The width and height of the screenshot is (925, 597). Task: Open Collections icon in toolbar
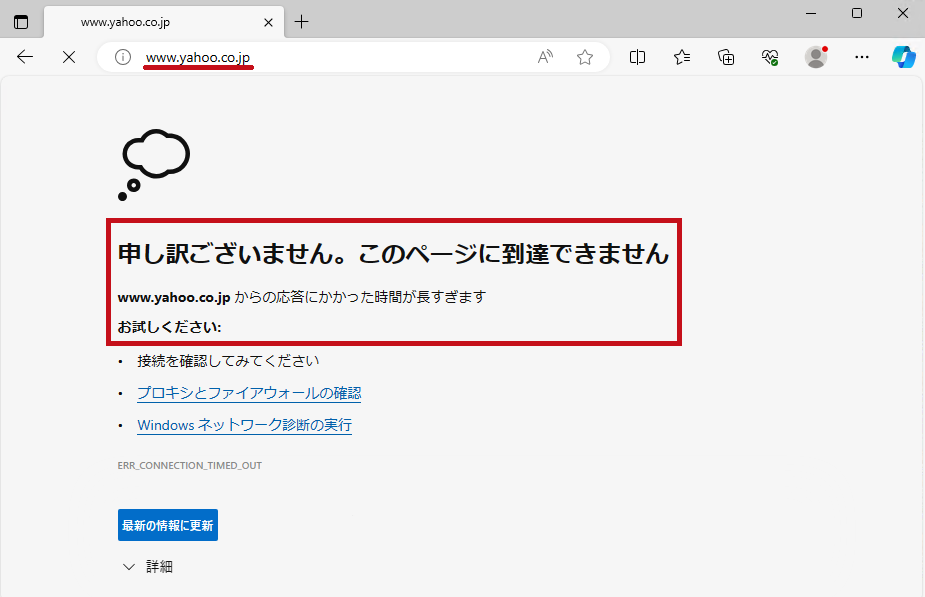[x=726, y=57]
